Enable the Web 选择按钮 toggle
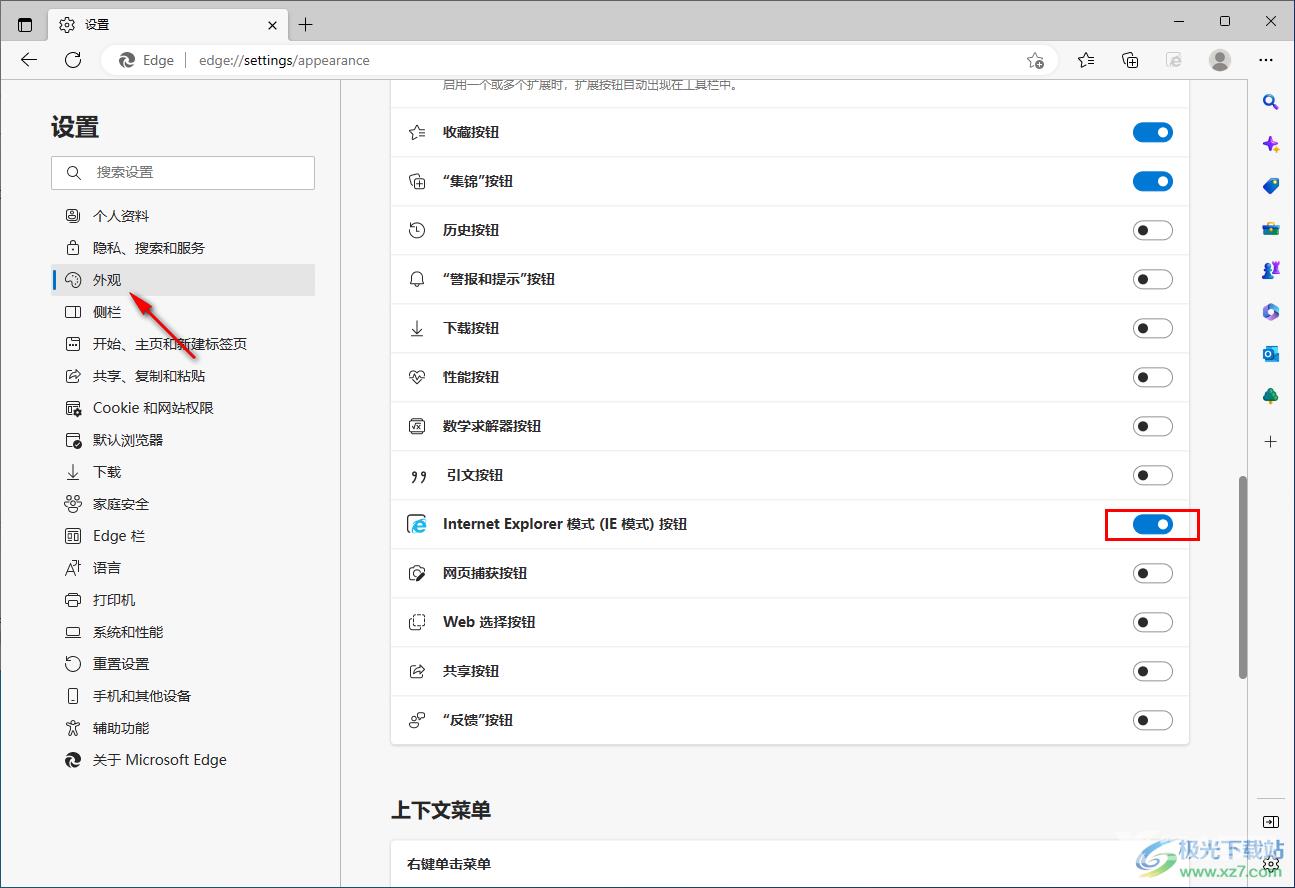 pyautogui.click(x=1152, y=622)
